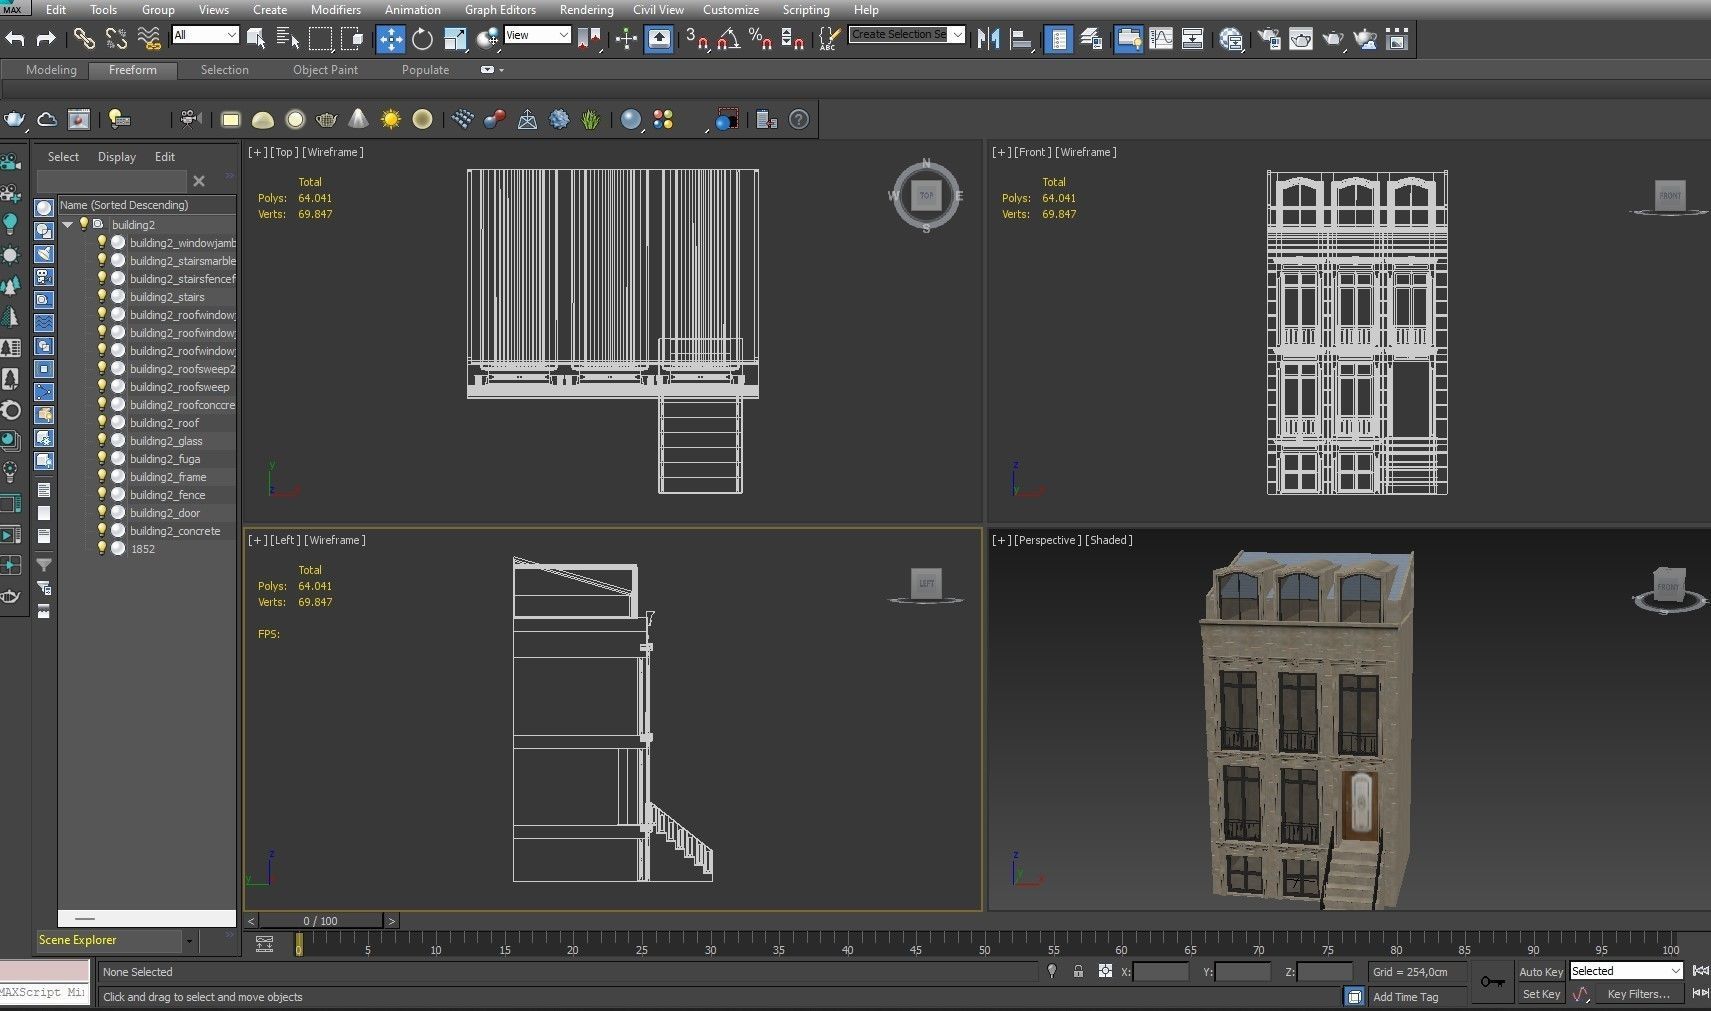Open the Curve Editor icon

point(1161,39)
